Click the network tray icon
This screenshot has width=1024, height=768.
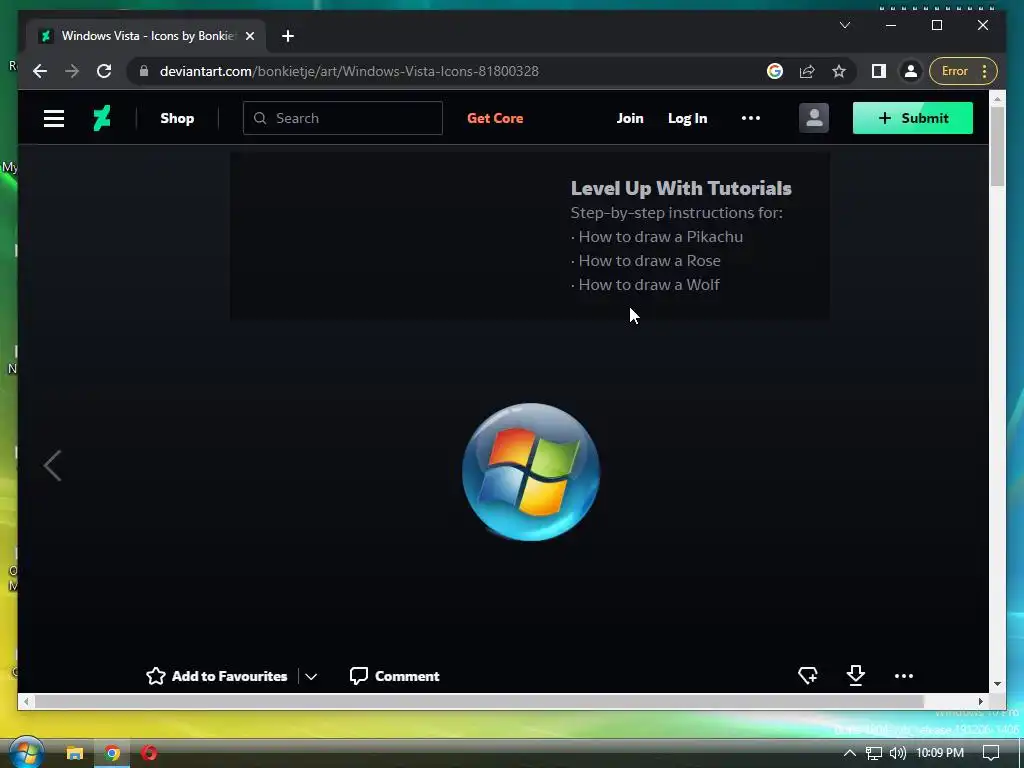pos(873,753)
